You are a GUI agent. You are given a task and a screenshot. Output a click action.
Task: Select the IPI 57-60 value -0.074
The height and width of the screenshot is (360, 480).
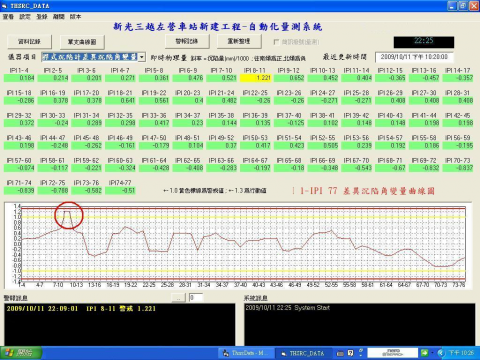pos(19,168)
